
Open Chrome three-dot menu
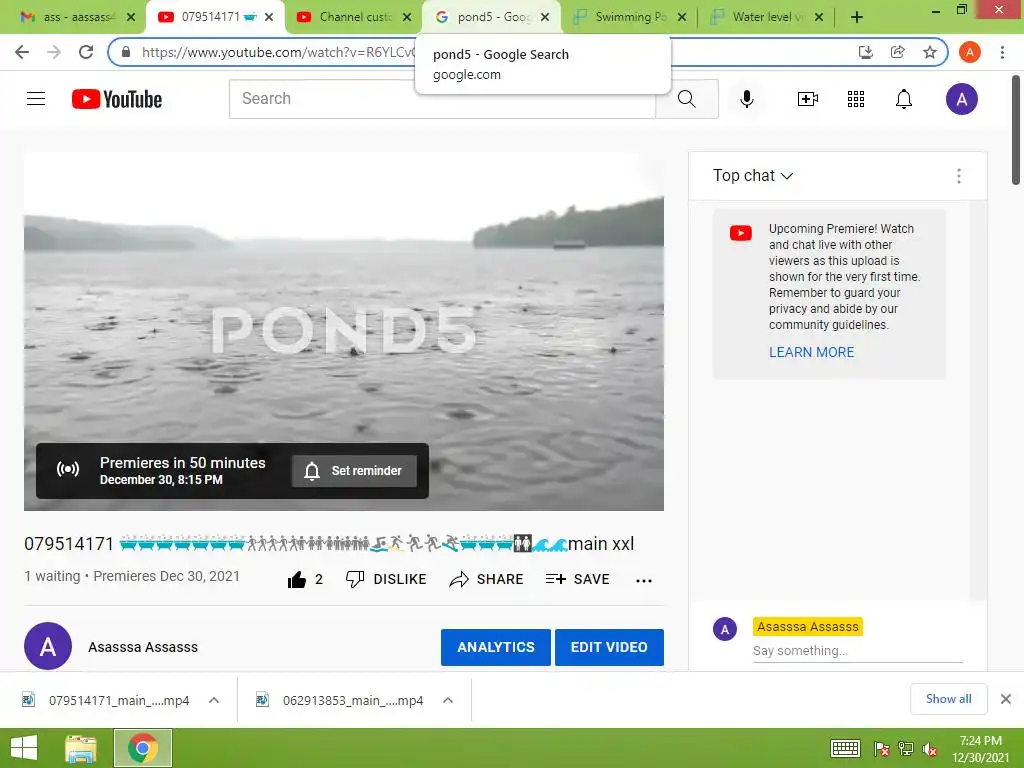click(x=1002, y=52)
